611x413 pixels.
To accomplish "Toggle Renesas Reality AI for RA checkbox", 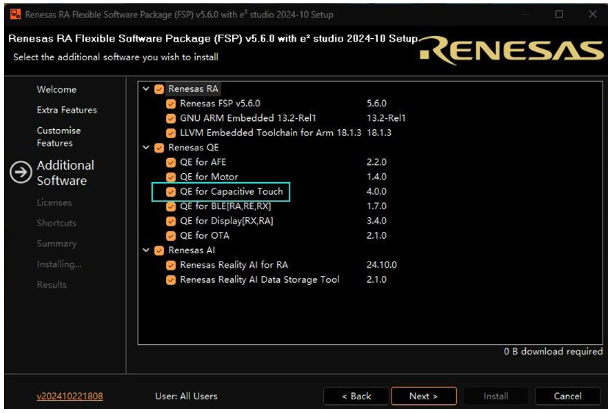I will coord(171,265).
